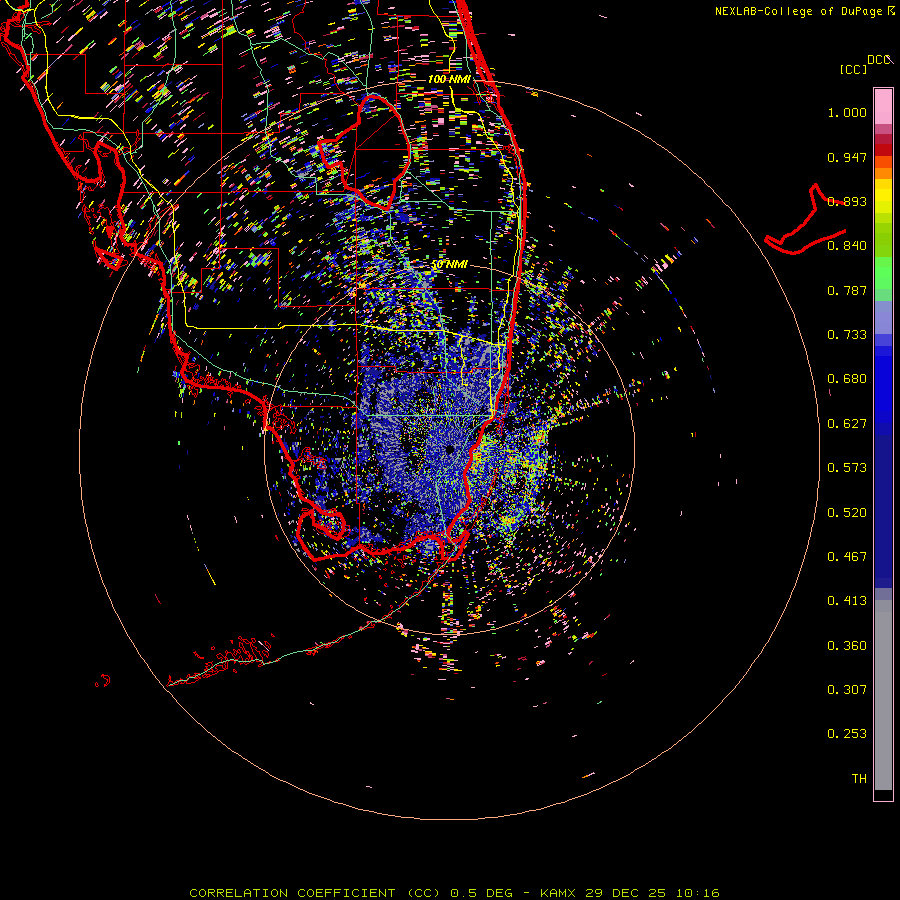900x900 pixels.
Task: Click the 50 NMI range ring label
Action: tap(449, 265)
